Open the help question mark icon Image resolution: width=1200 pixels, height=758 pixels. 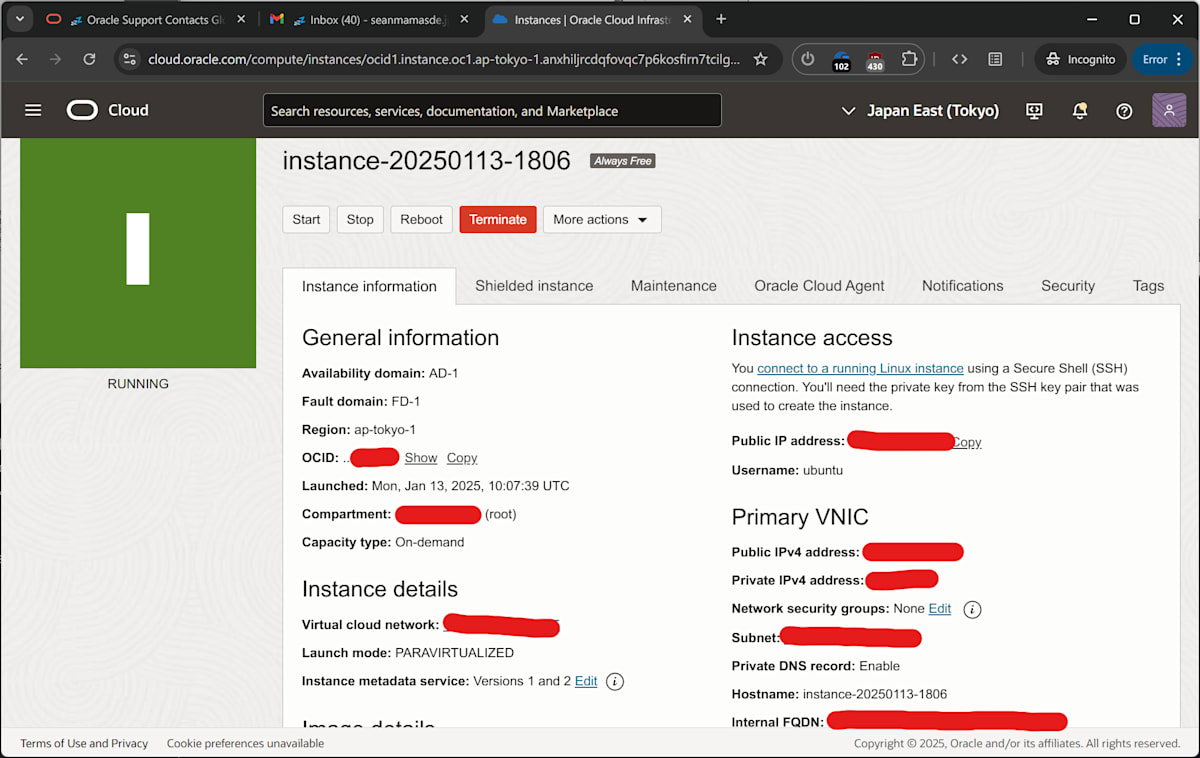pyautogui.click(x=1124, y=111)
